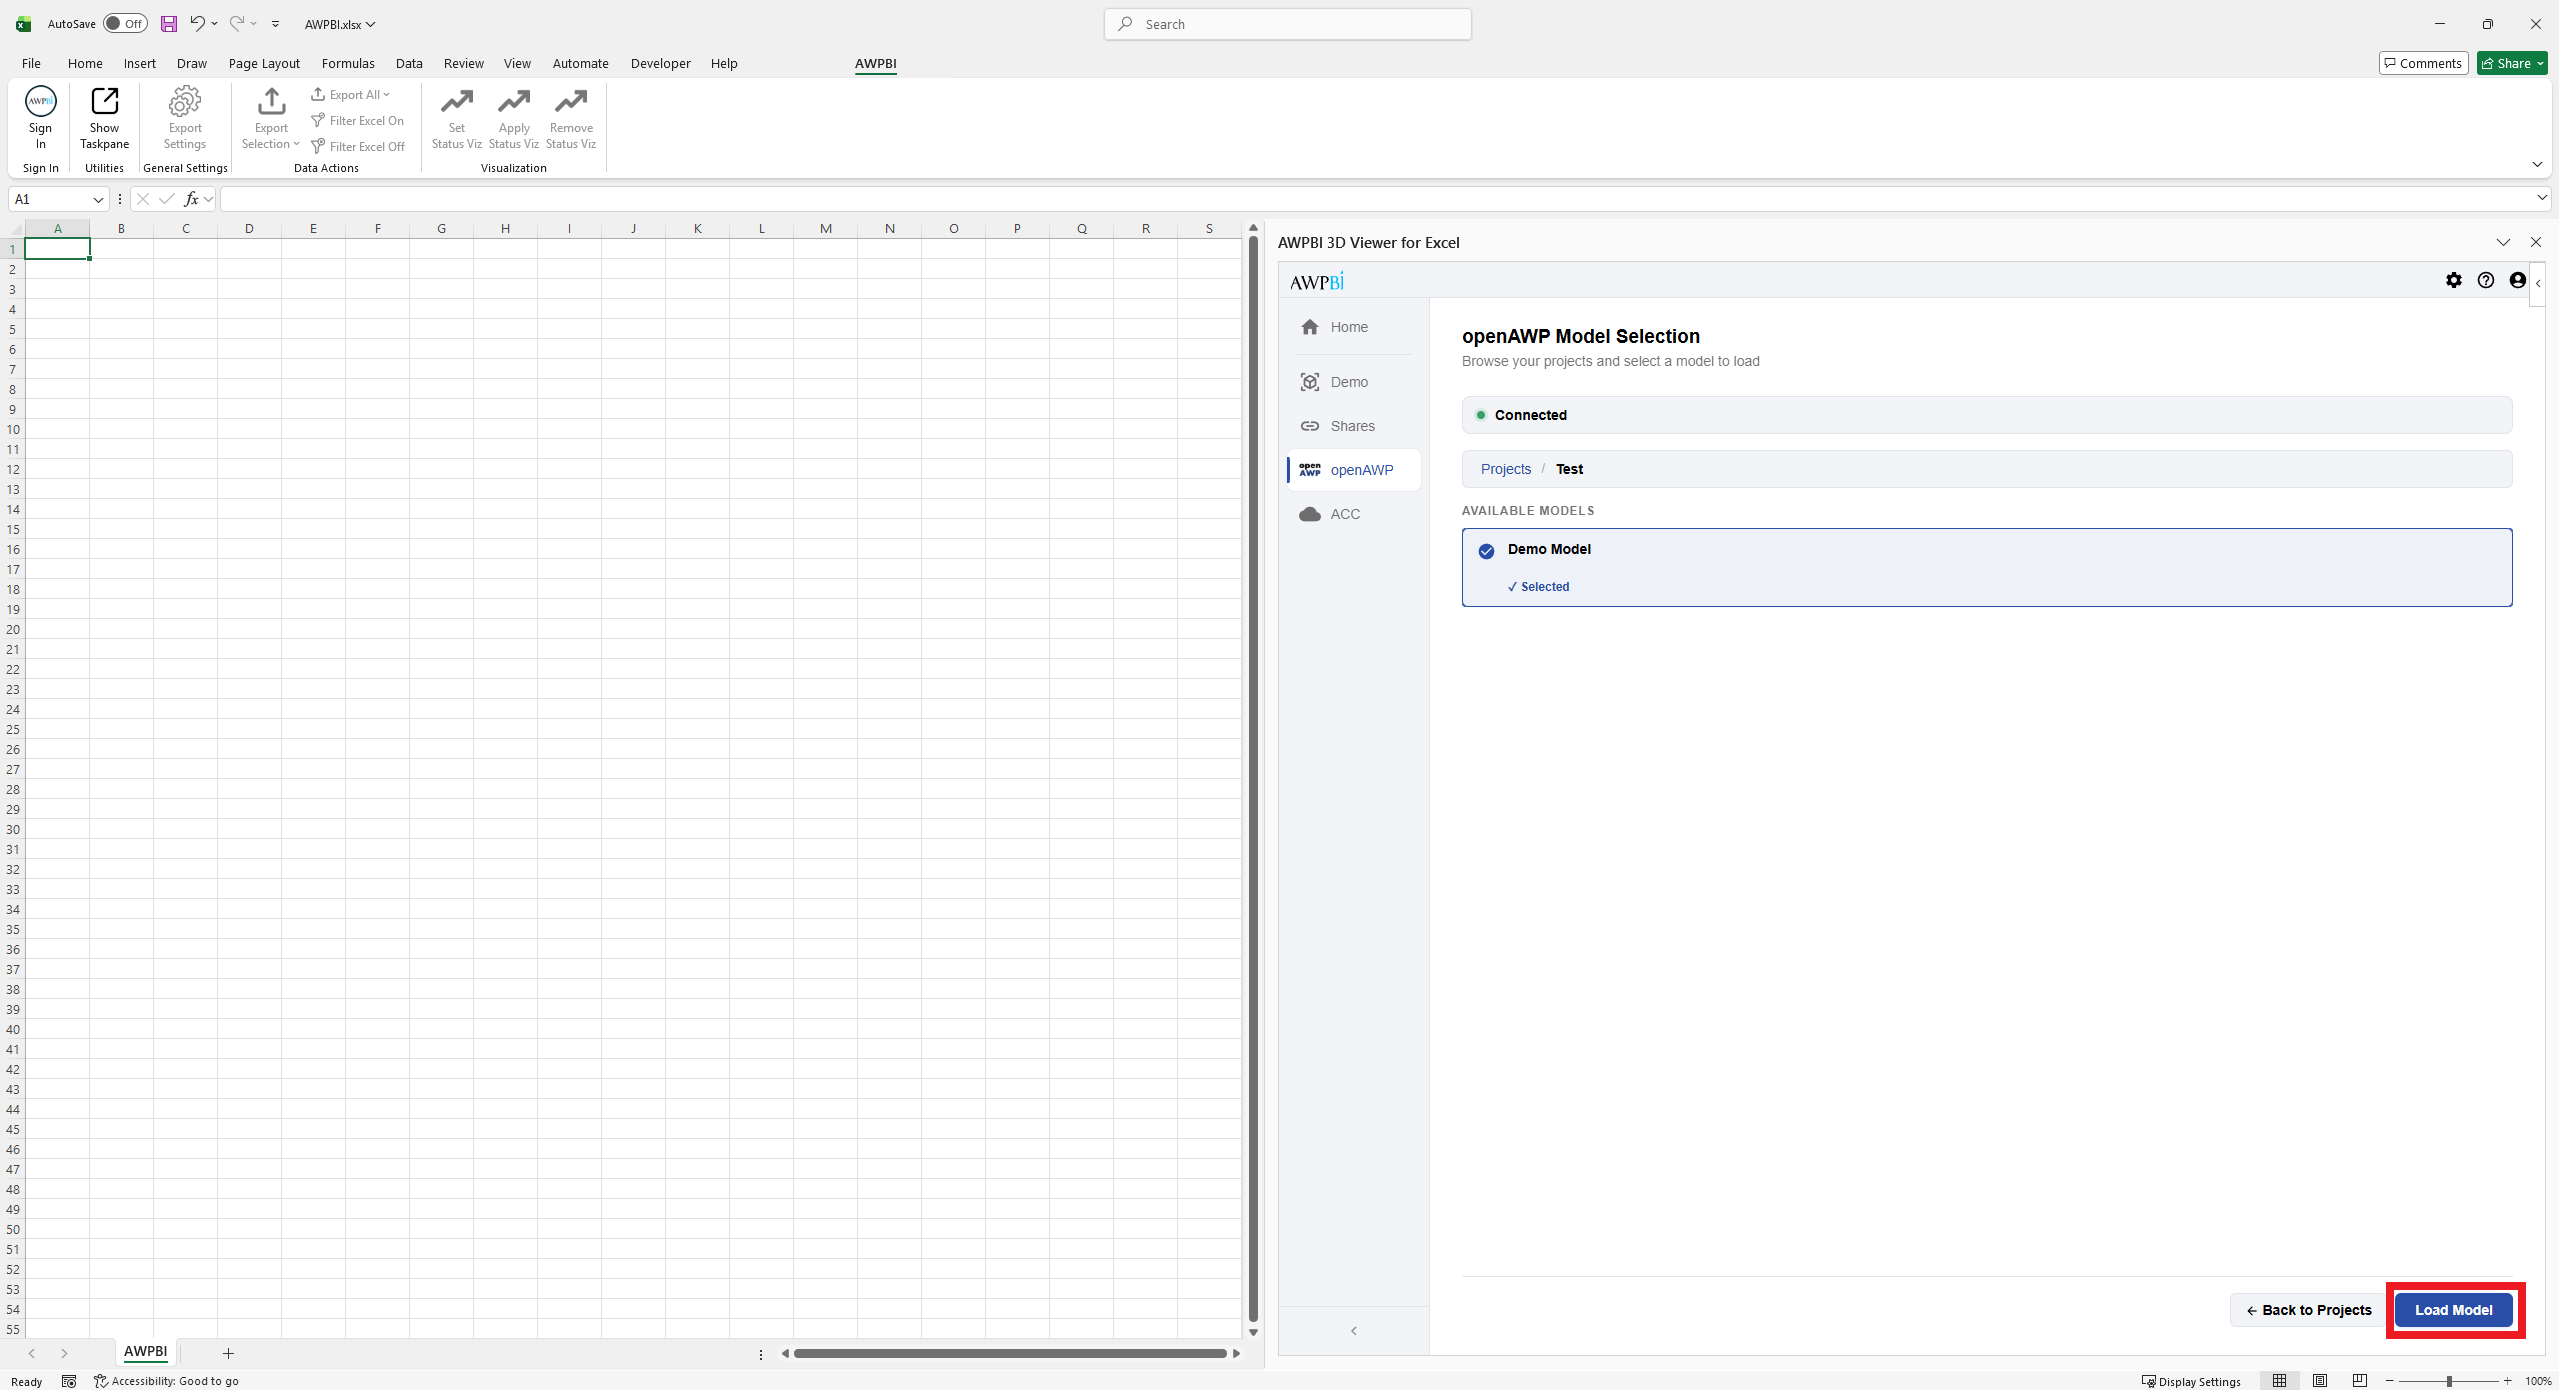Toggle Demo Model selection checkmark

coord(1486,551)
